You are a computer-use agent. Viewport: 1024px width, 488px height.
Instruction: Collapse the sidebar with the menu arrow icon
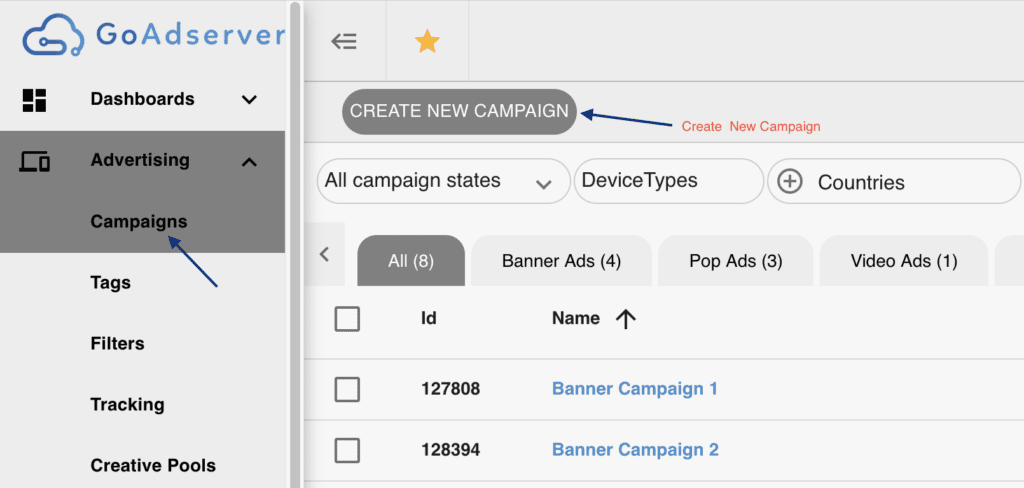coord(344,41)
